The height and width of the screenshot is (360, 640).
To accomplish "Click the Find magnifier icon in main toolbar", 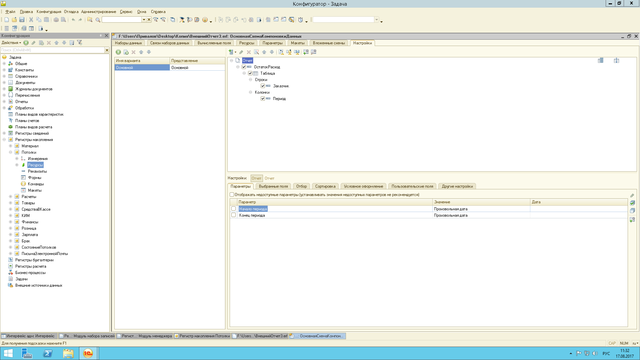I will tap(98, 20).
